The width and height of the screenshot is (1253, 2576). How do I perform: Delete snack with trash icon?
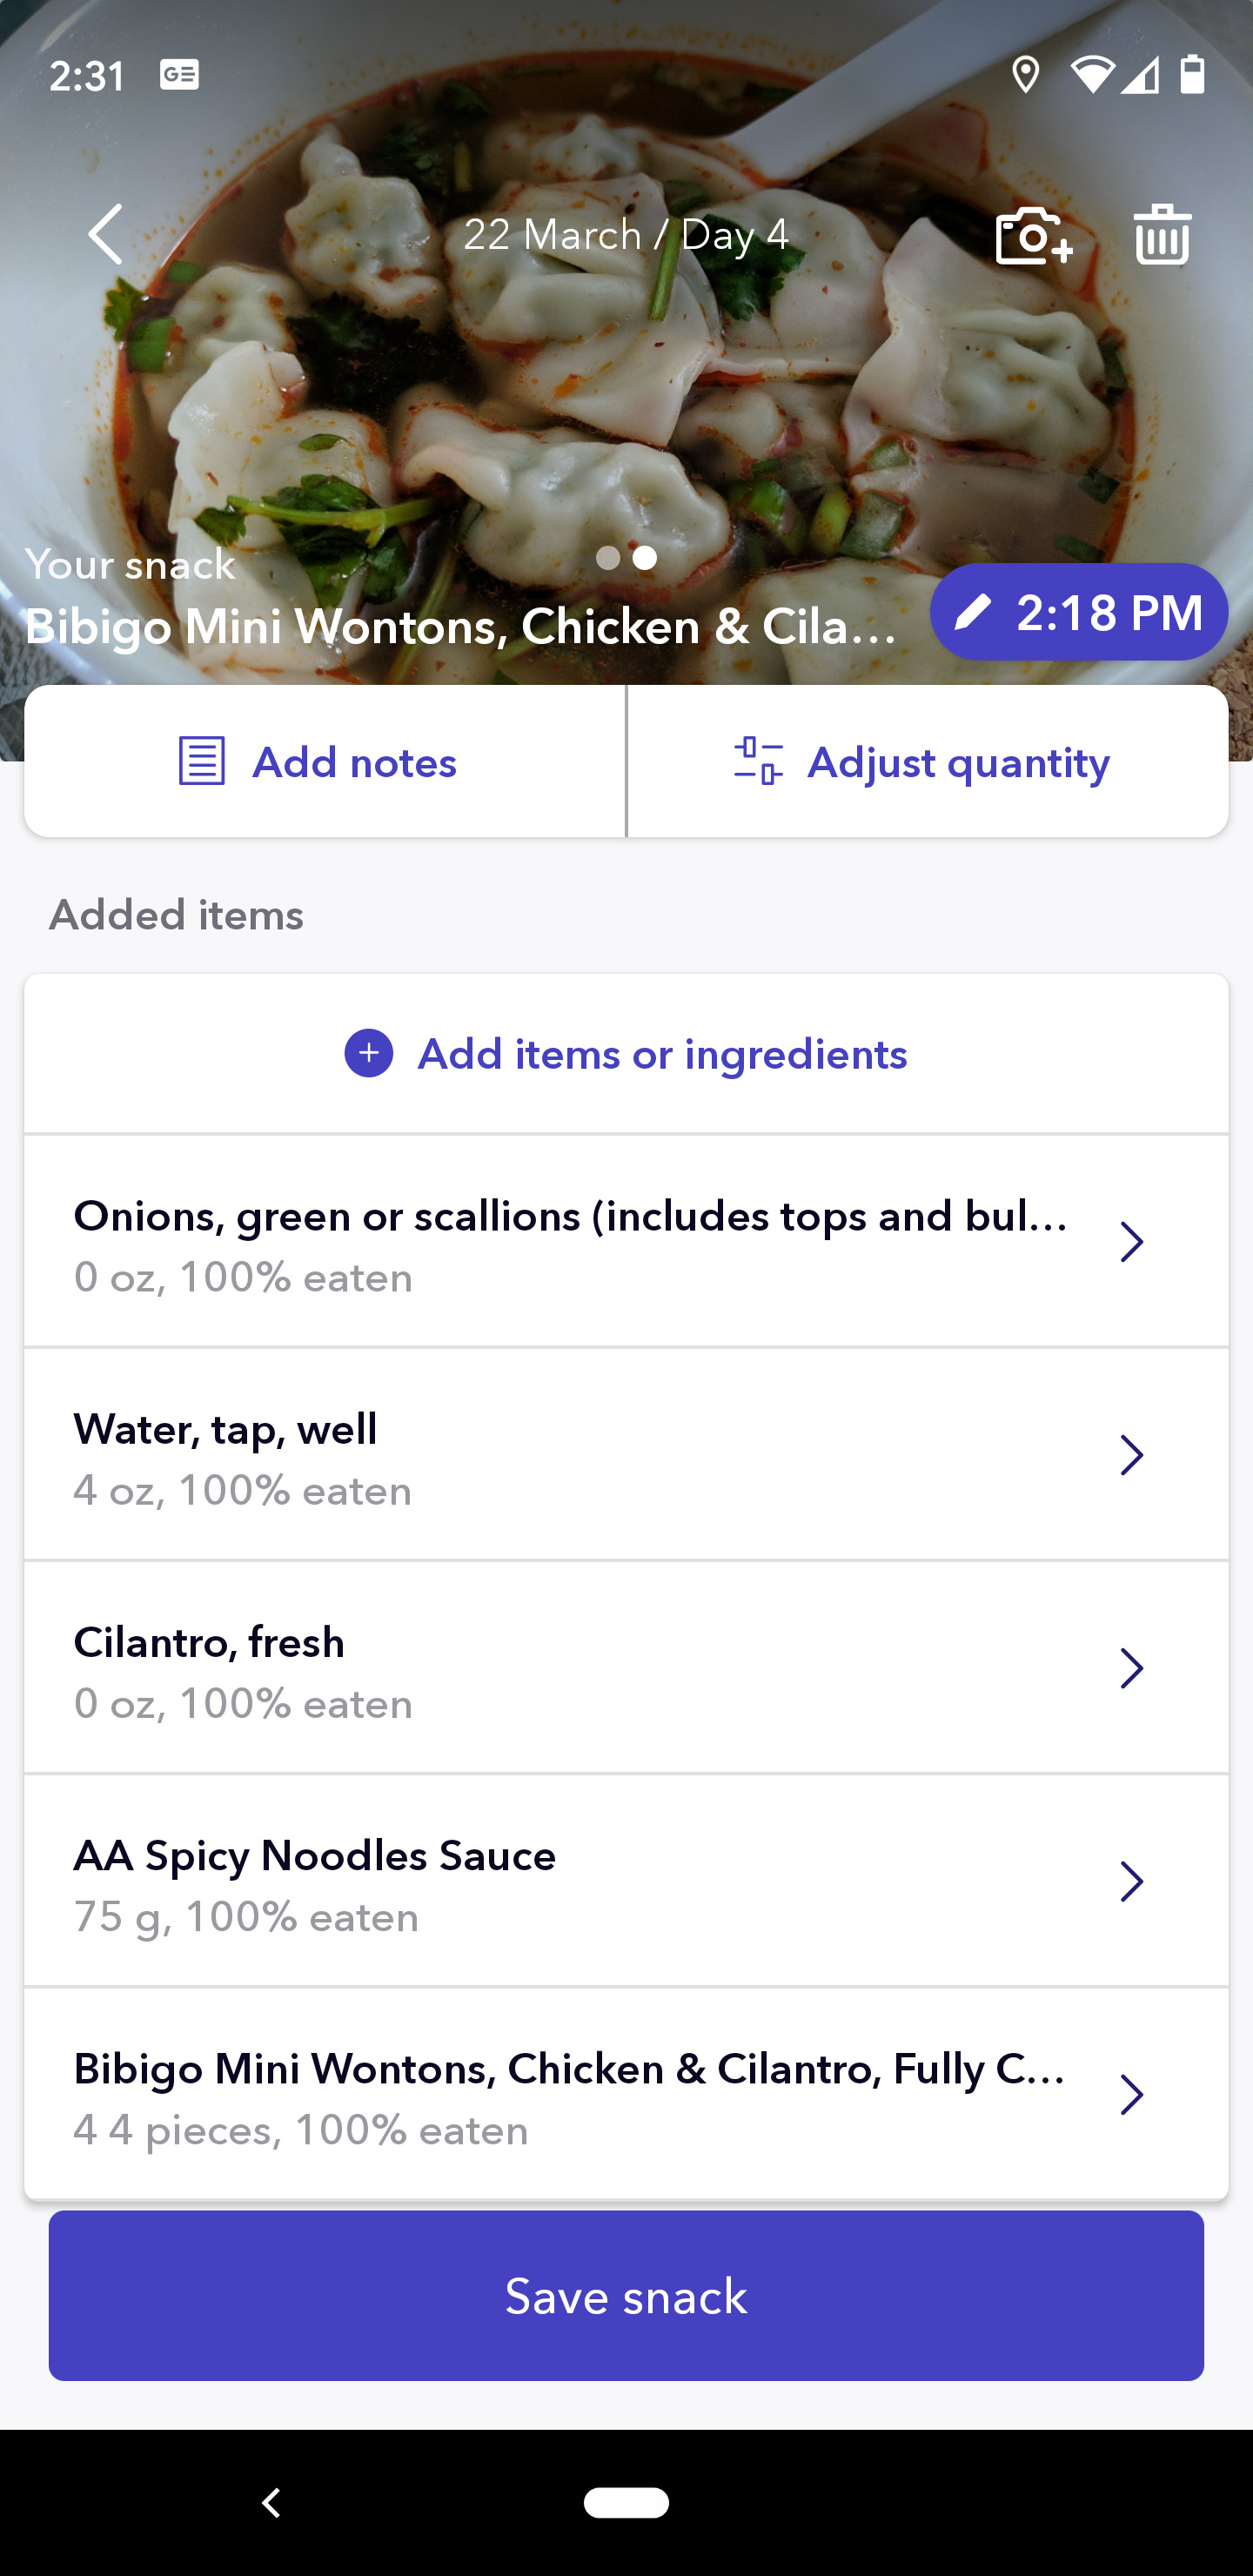coord(1161,235)
